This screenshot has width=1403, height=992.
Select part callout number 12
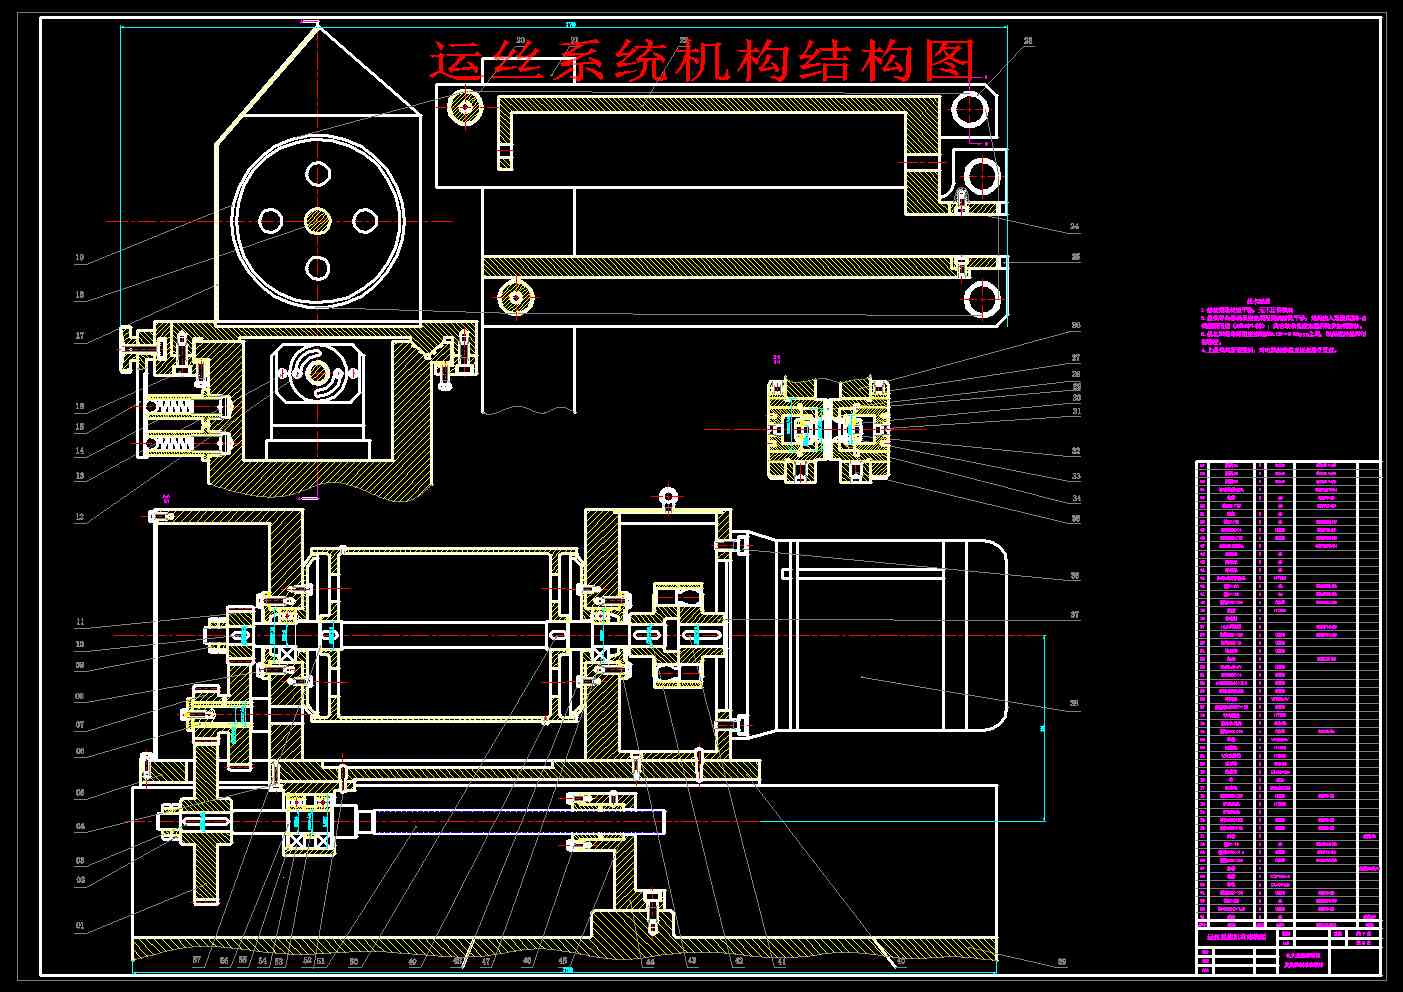(x=80, y=518)
